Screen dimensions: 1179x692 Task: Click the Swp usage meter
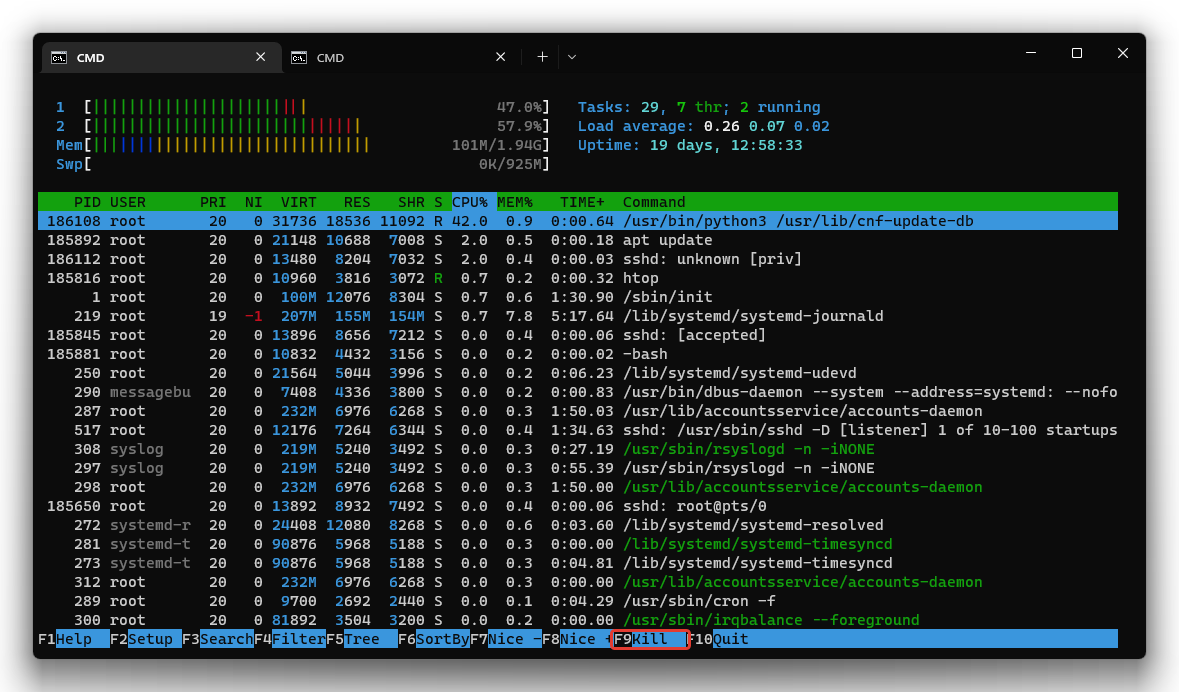point(317,164)
